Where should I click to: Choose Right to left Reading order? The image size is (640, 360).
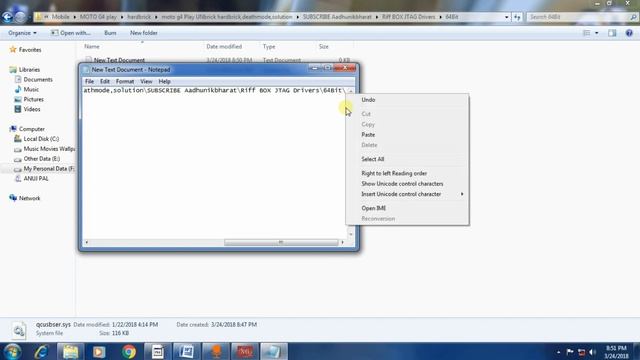[x=394, y=173]
